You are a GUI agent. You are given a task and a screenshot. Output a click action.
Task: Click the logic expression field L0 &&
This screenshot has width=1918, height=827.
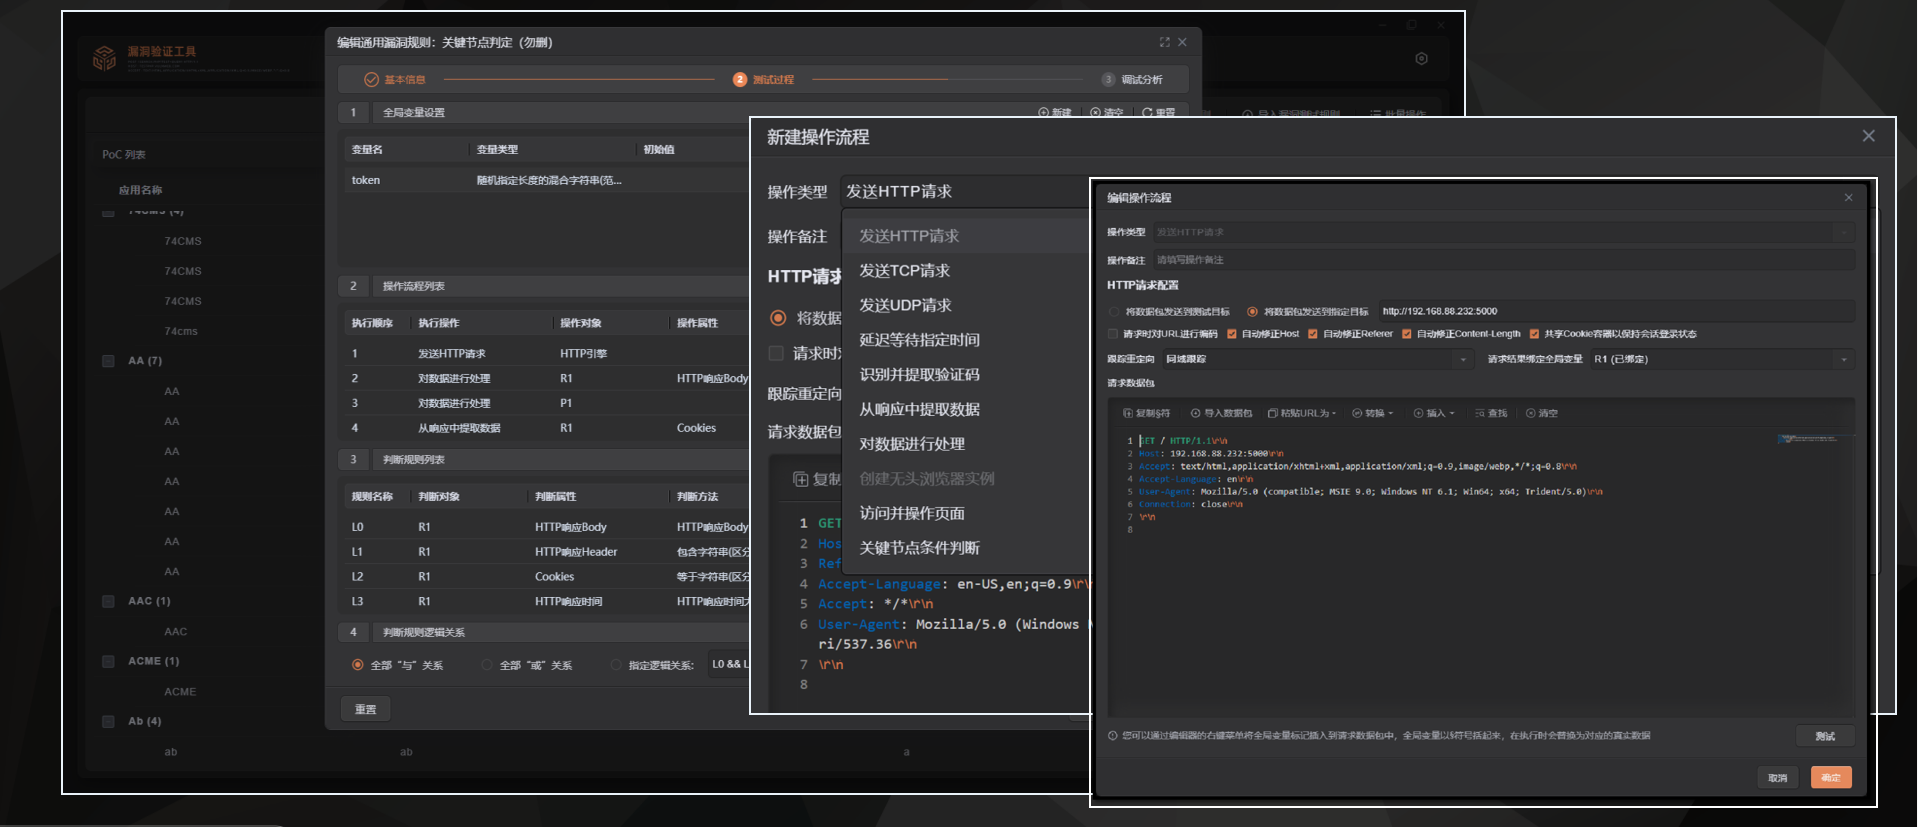[x=729, y=664]
